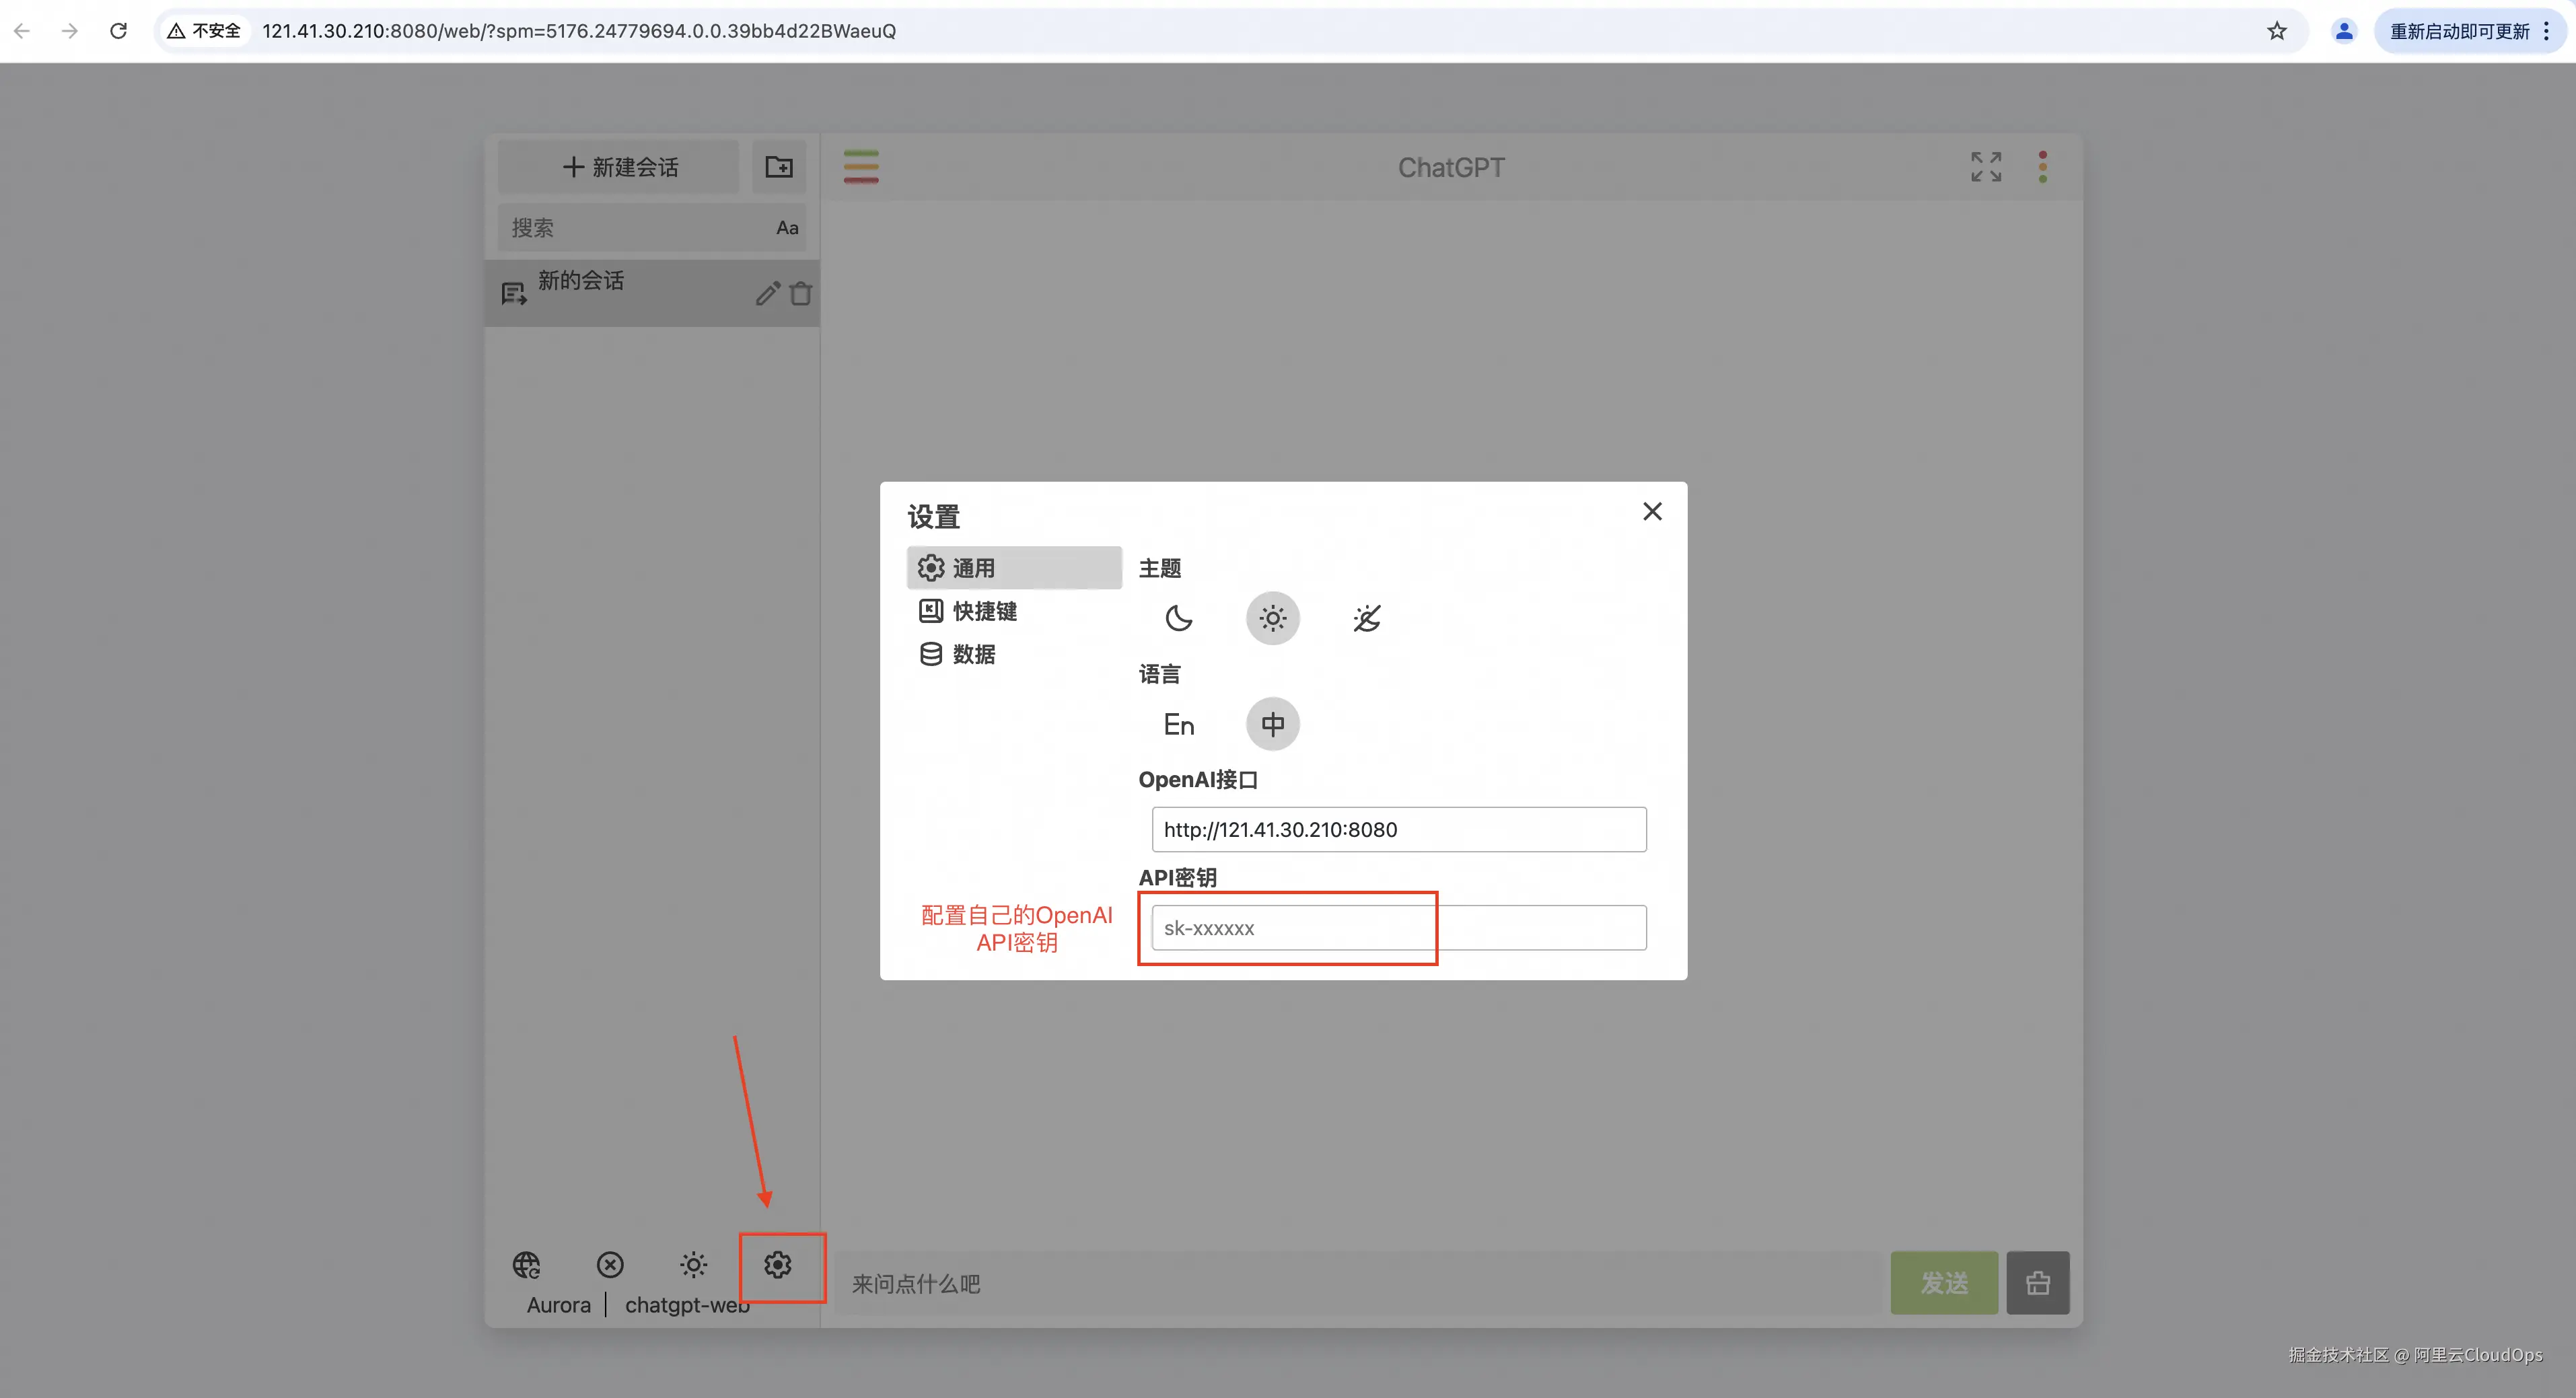Delete 新的会话 with the trash icon
2576x1398 pixels.
click(x=800, y=294)
